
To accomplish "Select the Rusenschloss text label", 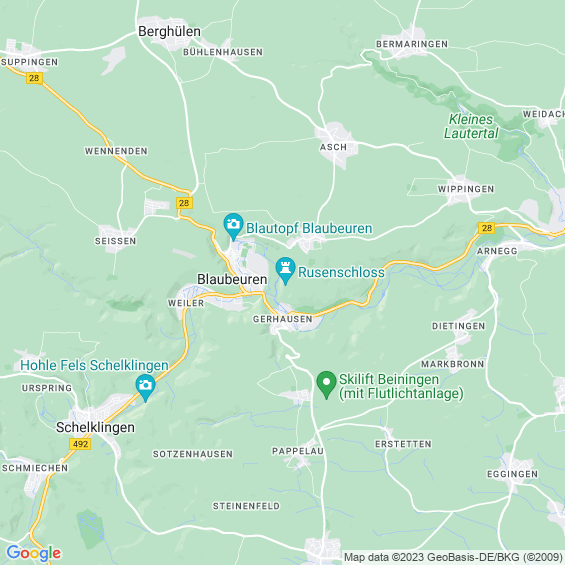I will pos(341,272).
